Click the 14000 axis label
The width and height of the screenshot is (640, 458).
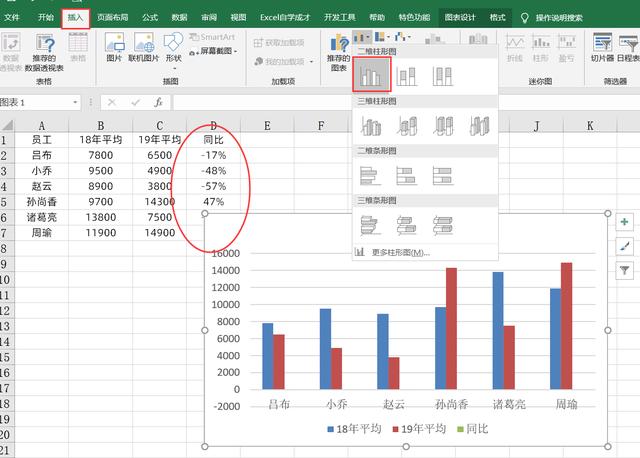(226, 270)
